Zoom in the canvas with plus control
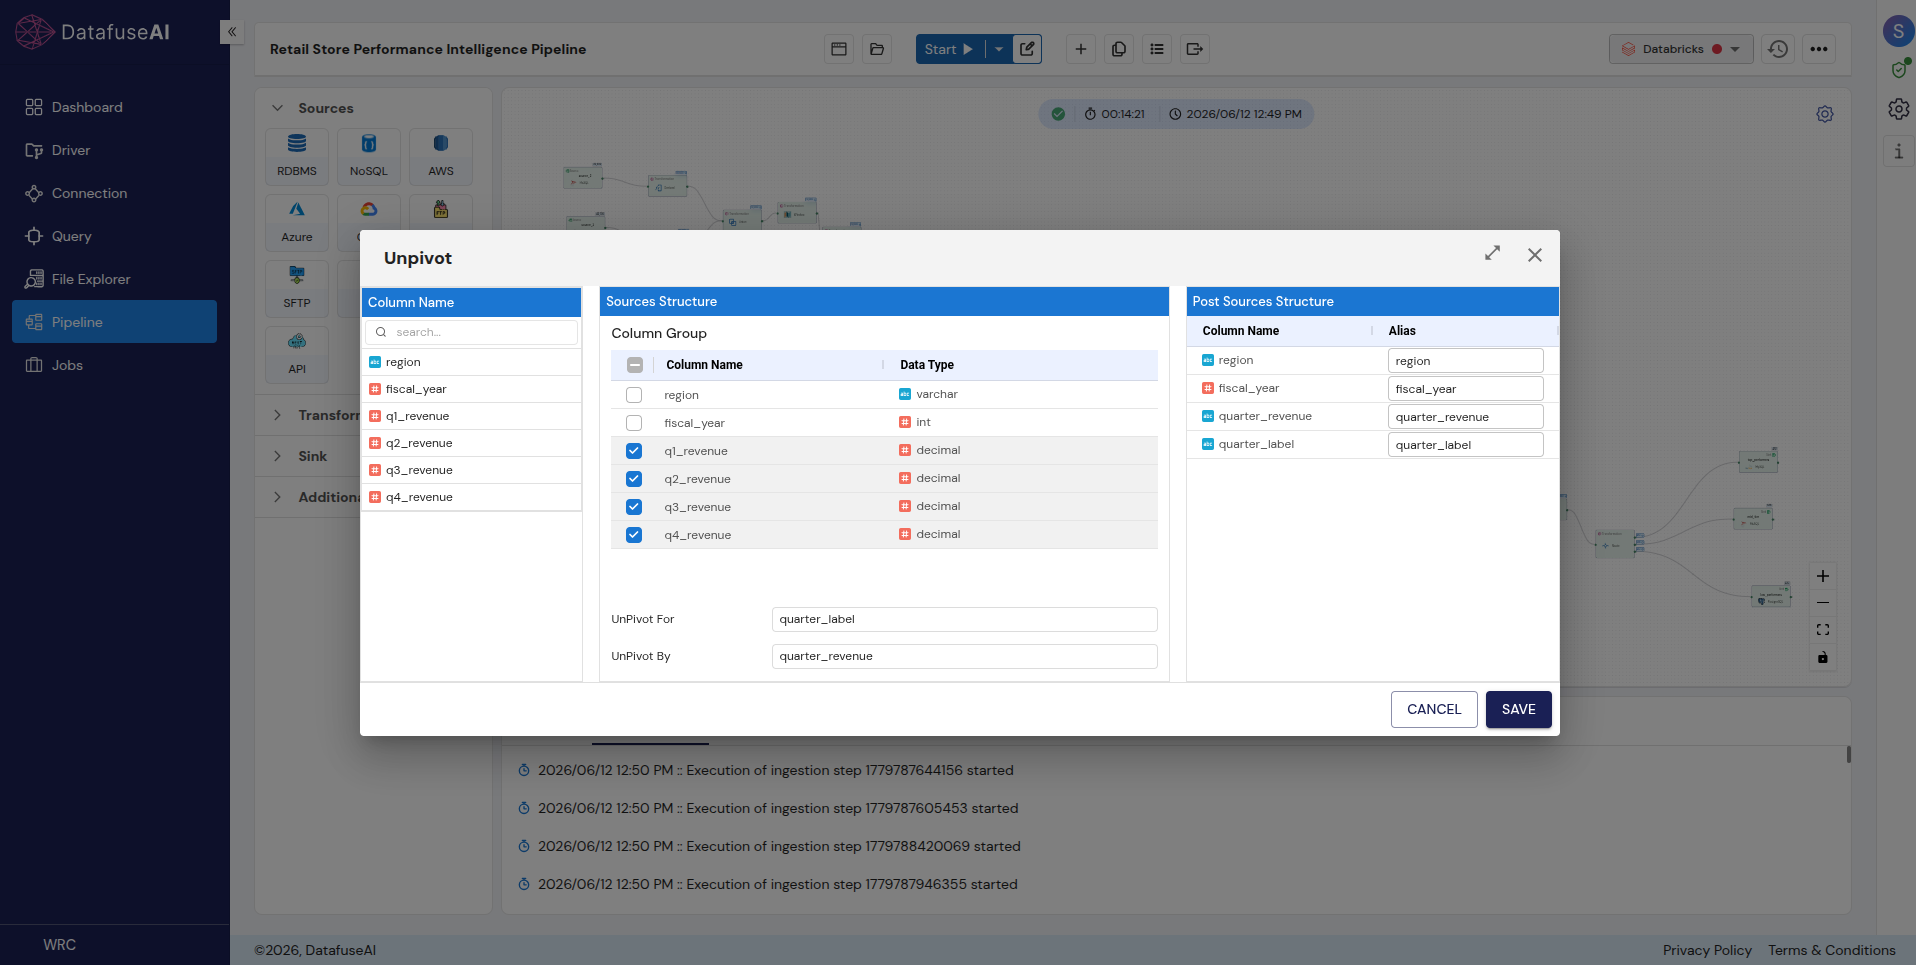 point(1823,576)
